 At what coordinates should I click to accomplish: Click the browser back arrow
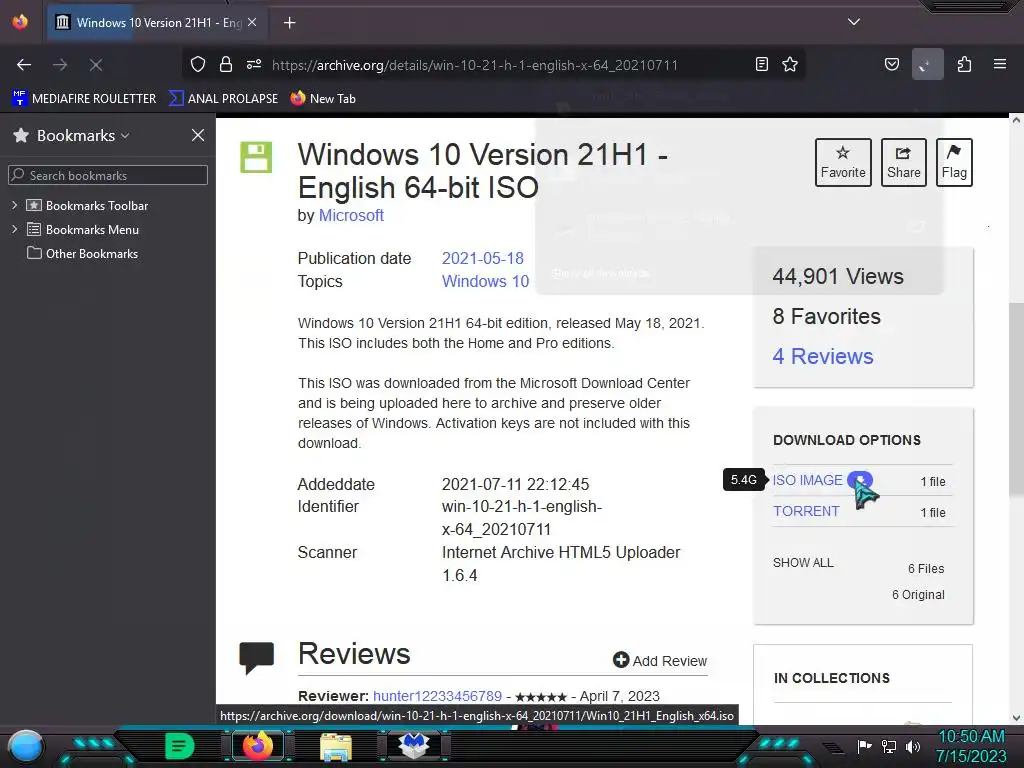click(x=24, y=65)
